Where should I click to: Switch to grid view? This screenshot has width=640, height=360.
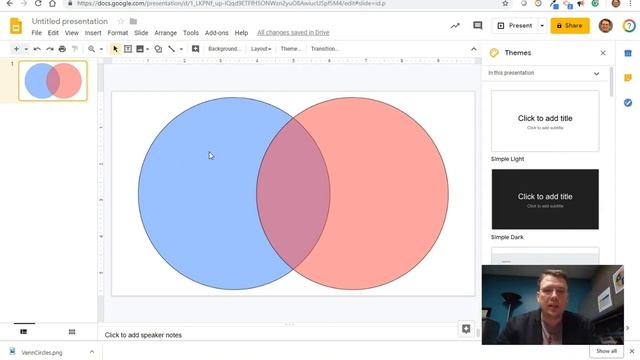tap(72, 331)
